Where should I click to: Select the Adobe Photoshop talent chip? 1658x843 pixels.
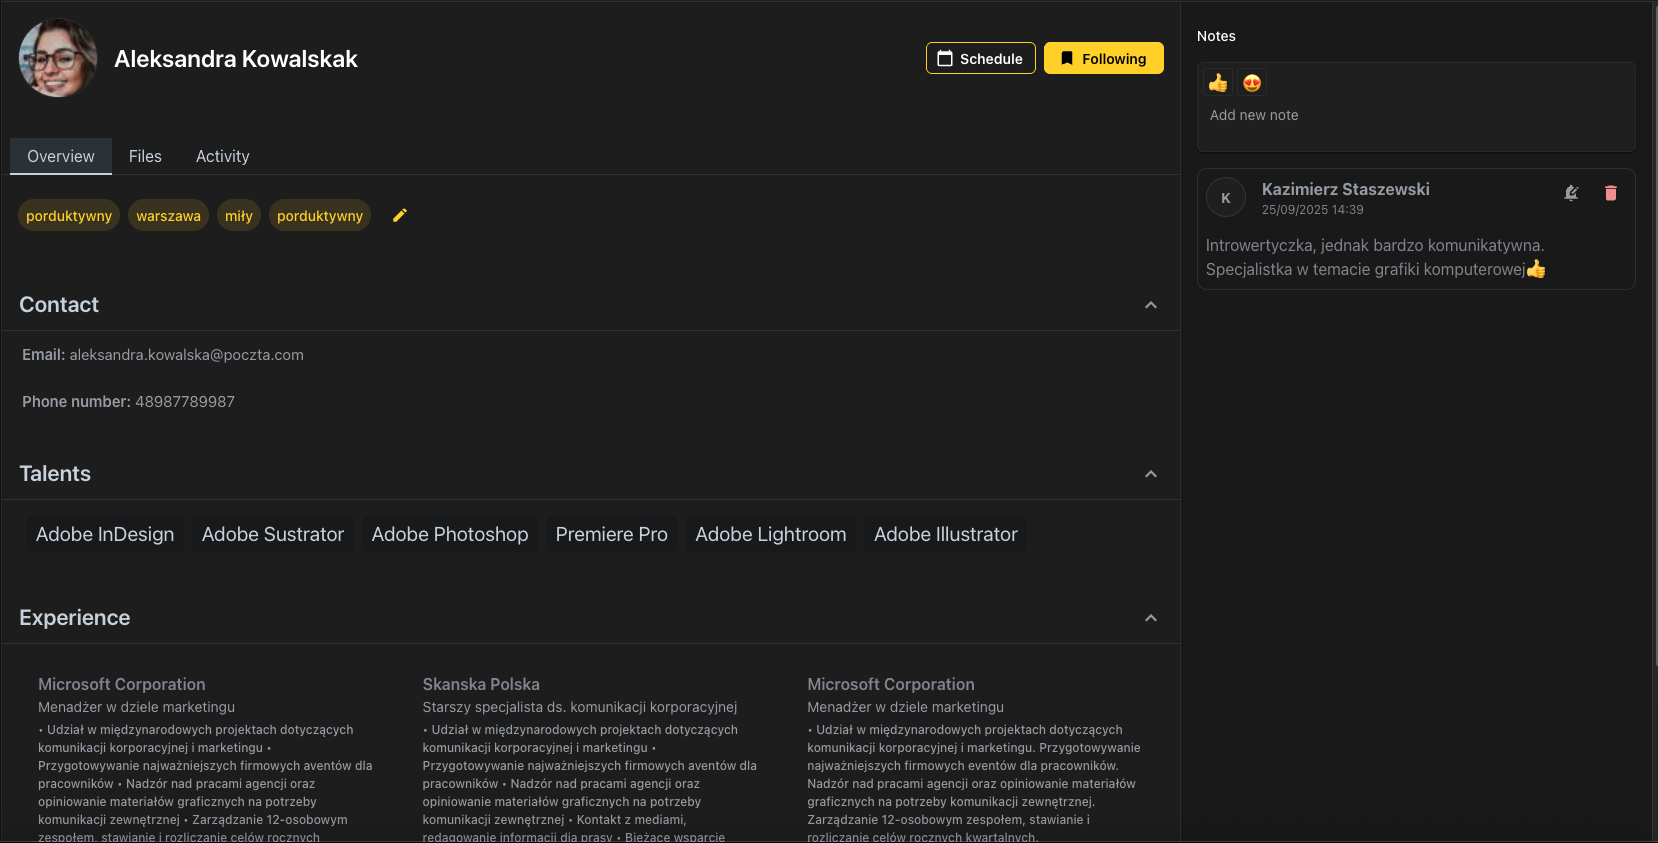click(x=450, y=534)
